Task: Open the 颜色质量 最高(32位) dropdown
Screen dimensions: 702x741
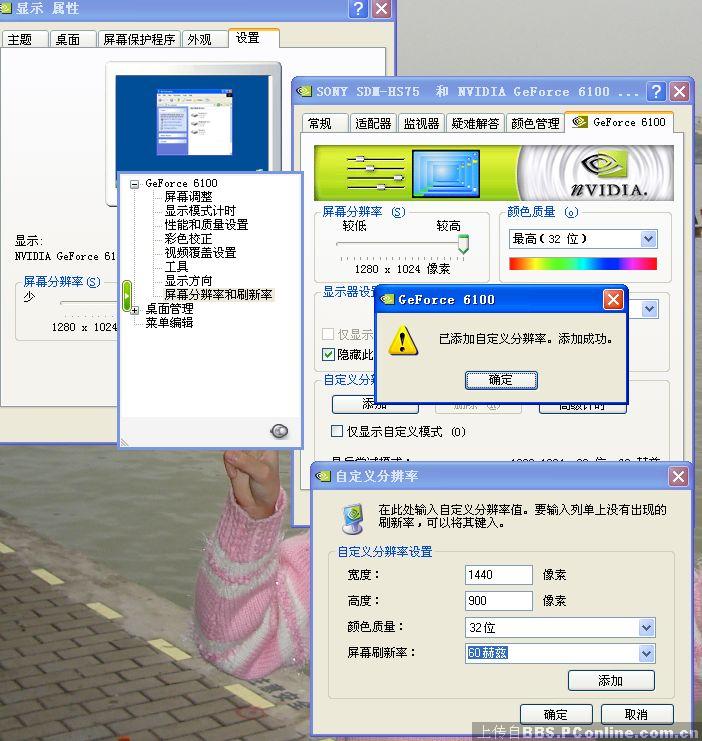Action: pyautogui.click(x=649, y=239)
